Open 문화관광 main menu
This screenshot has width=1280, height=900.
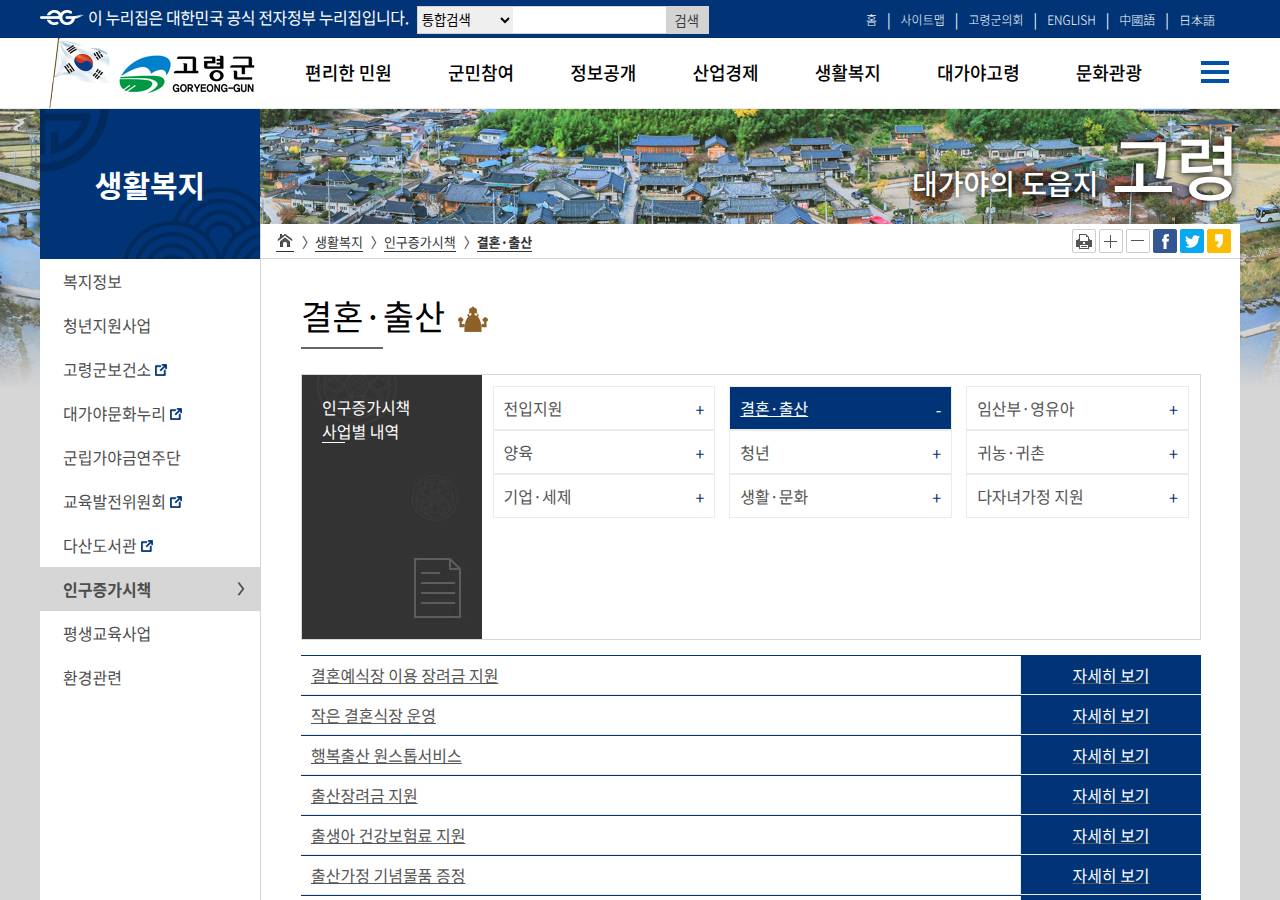click(1108, 73)
